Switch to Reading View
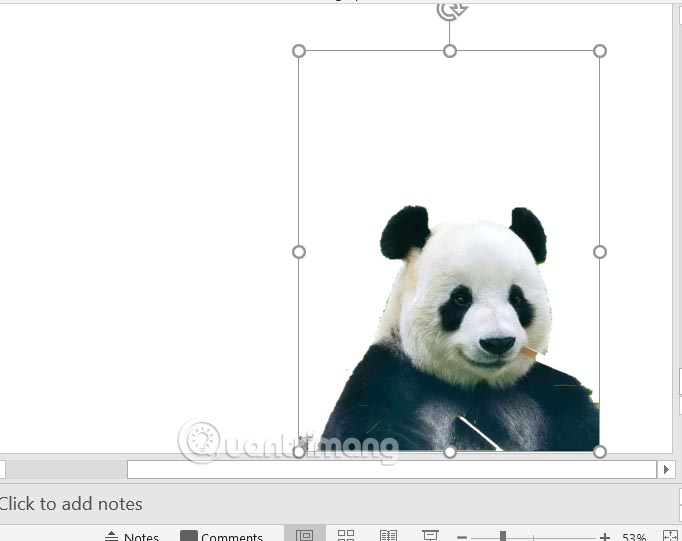 388,535
